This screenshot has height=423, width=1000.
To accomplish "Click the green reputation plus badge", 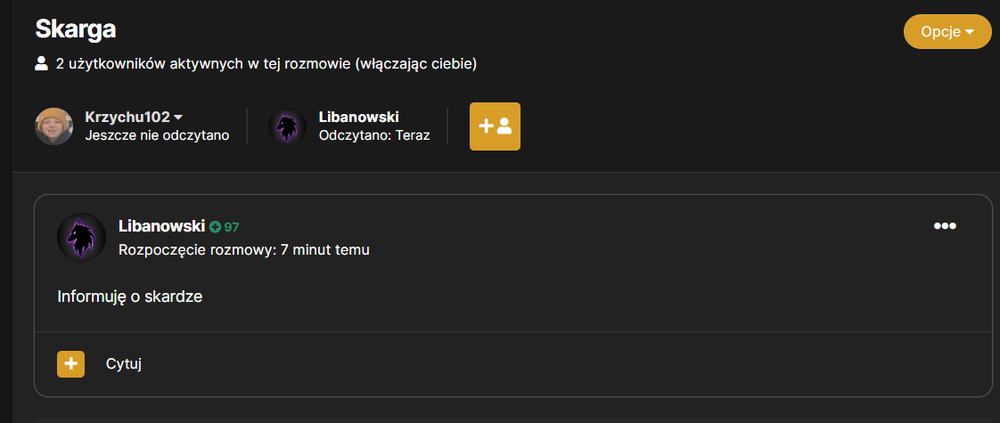I will tap(215, 226).
